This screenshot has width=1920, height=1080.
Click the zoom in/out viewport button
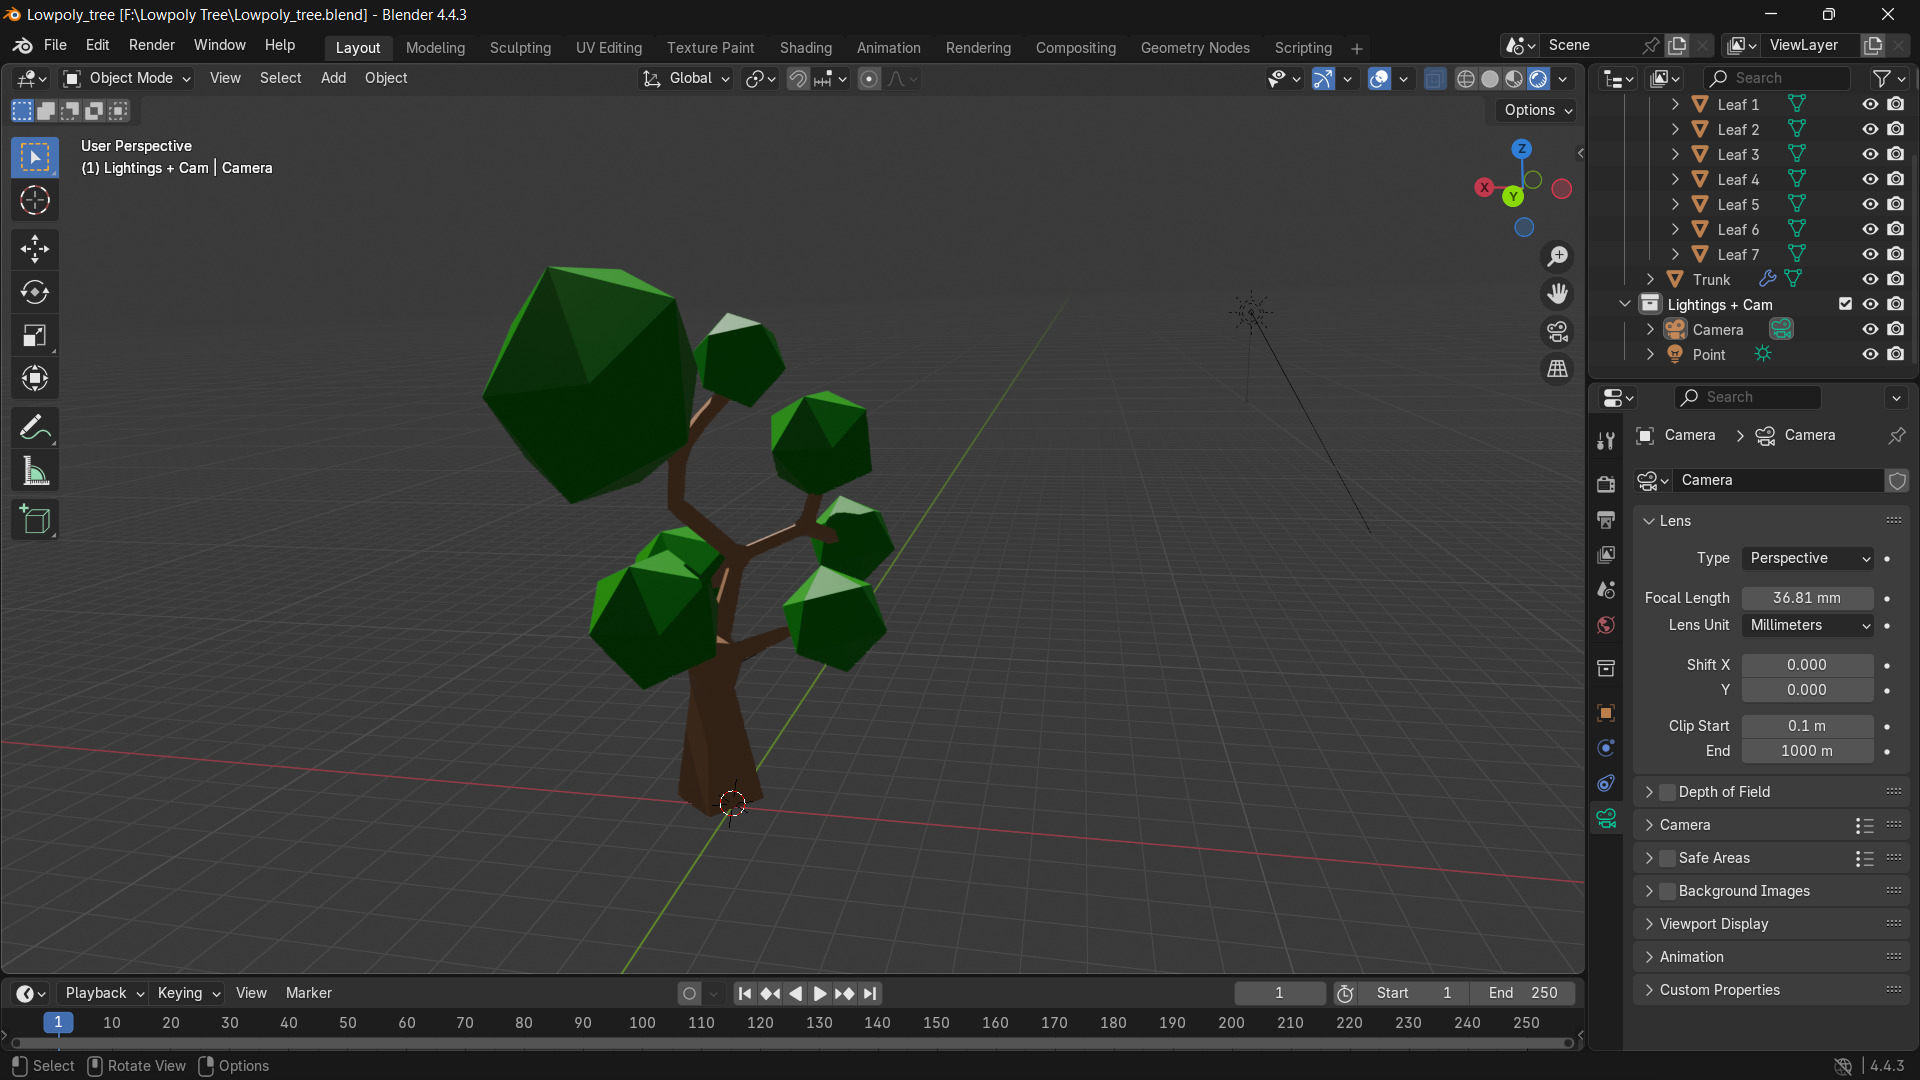[x=1558, y=256]
